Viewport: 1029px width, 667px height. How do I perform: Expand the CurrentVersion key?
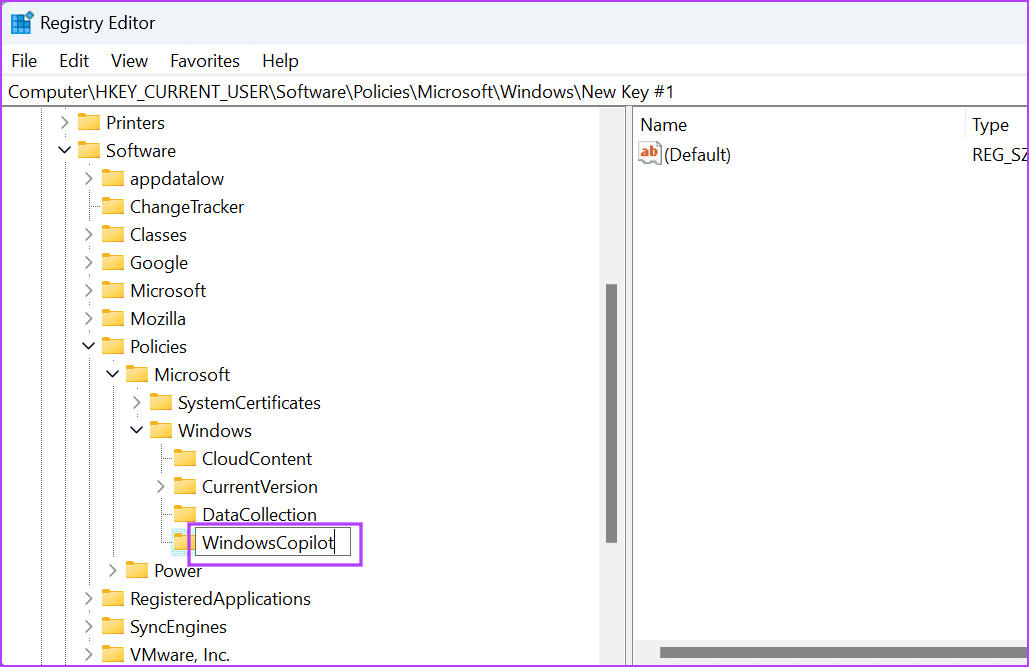click(161, 486)
